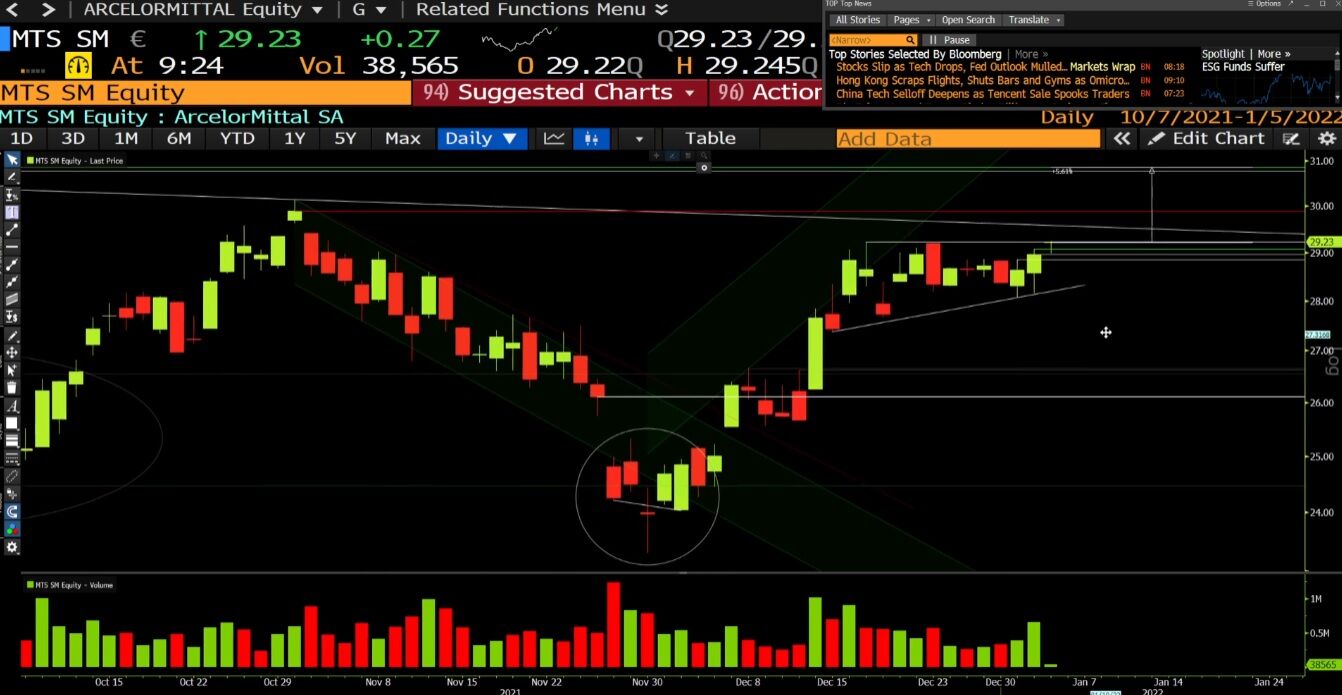Screen dimensions: 1342x695
Task: Set range to 3D
Action: click(x=73, y=139)
